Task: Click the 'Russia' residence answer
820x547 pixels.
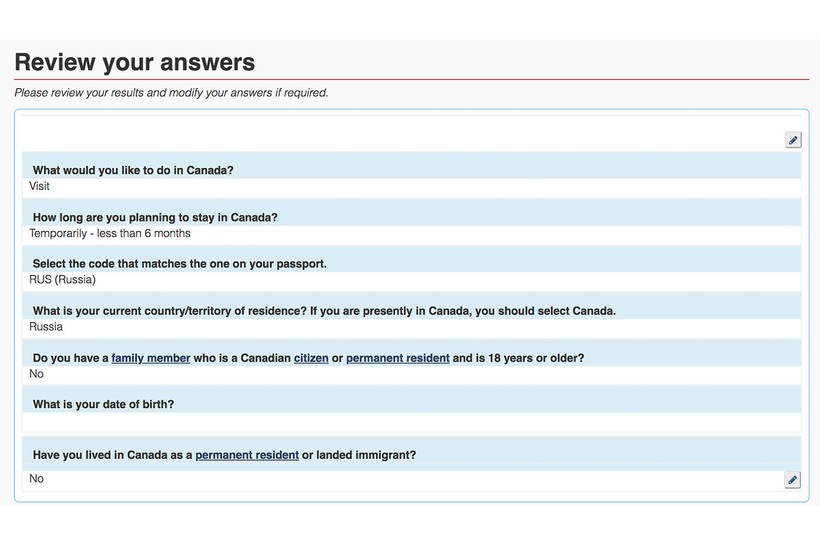Action: point(46,327)
